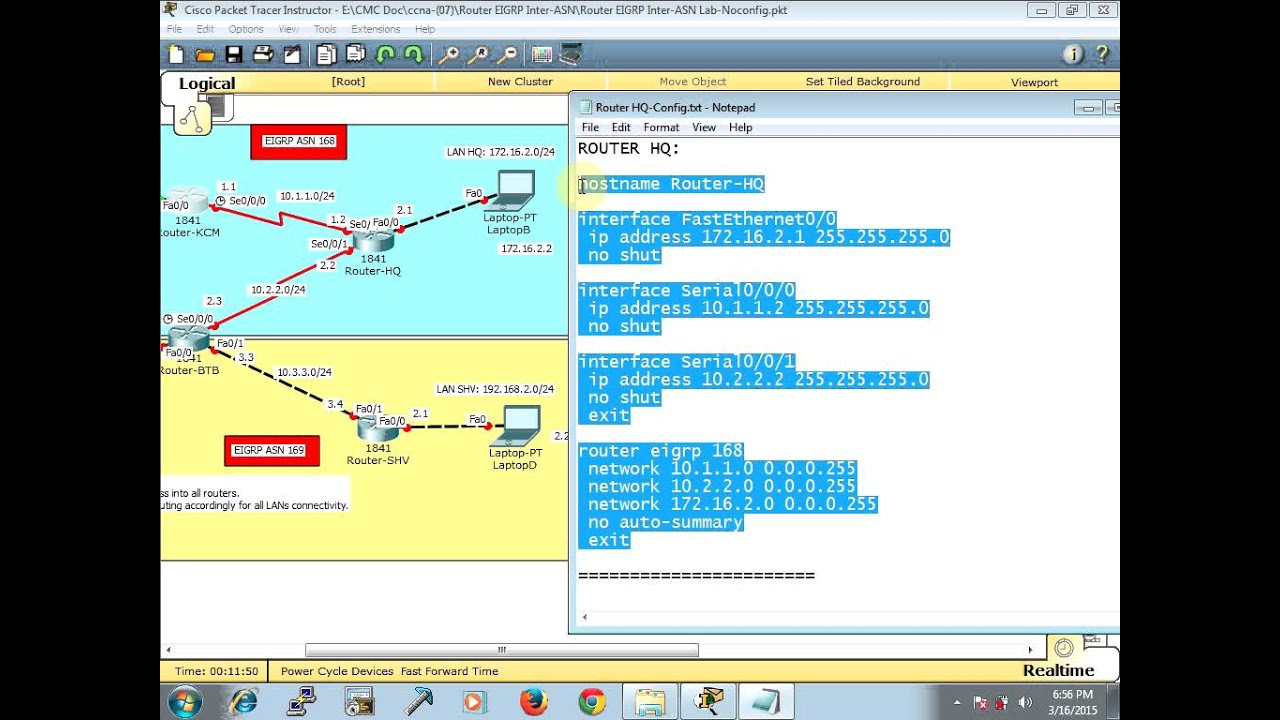Open the Notepad Edit menu
The image size is (1280, 720).
pos(621,127)
